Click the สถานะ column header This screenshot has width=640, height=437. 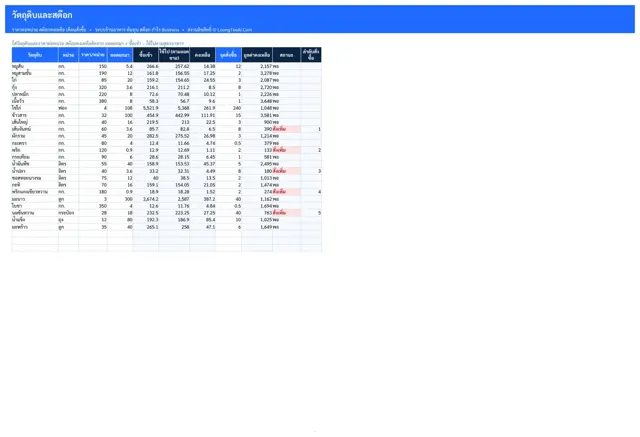point(287,55)
